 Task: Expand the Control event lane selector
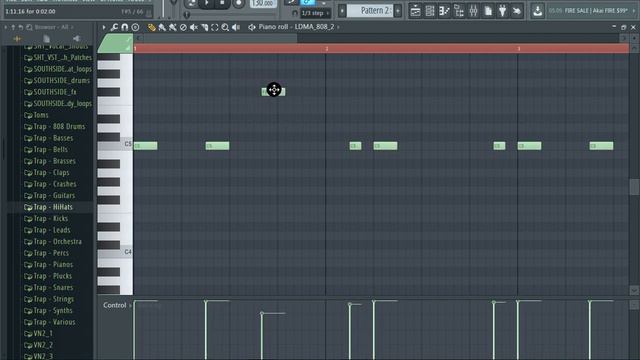(116, 305)
